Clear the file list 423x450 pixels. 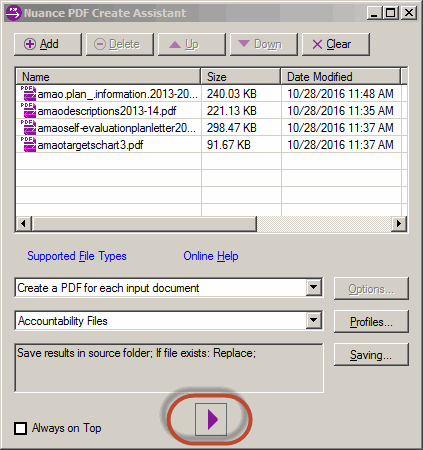(x=336, y=44)
